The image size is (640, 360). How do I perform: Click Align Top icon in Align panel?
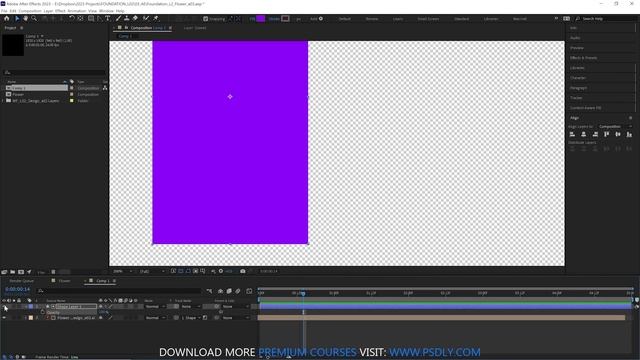pos(607,134)
